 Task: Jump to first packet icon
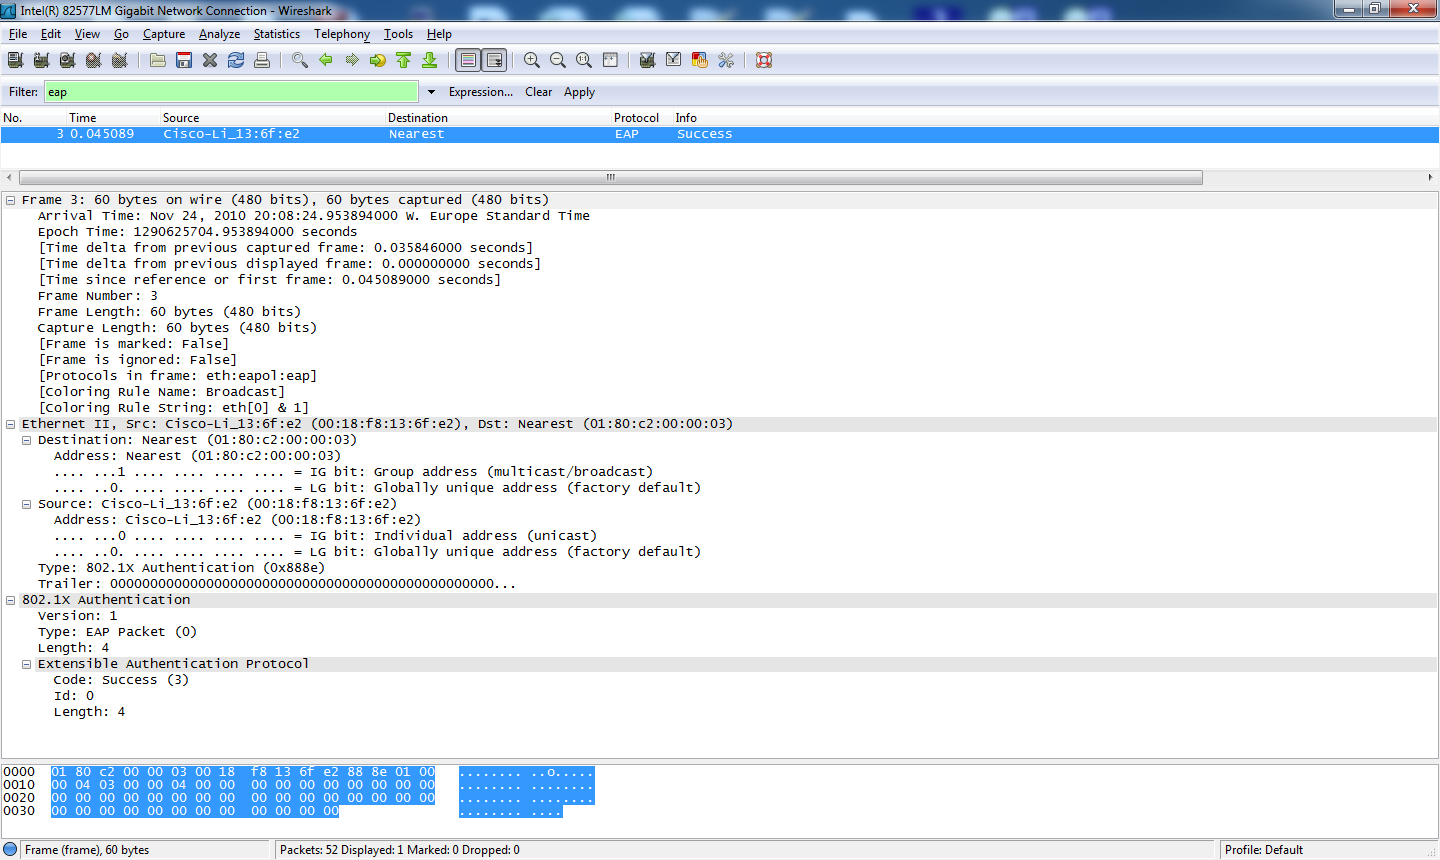(404, 60)
